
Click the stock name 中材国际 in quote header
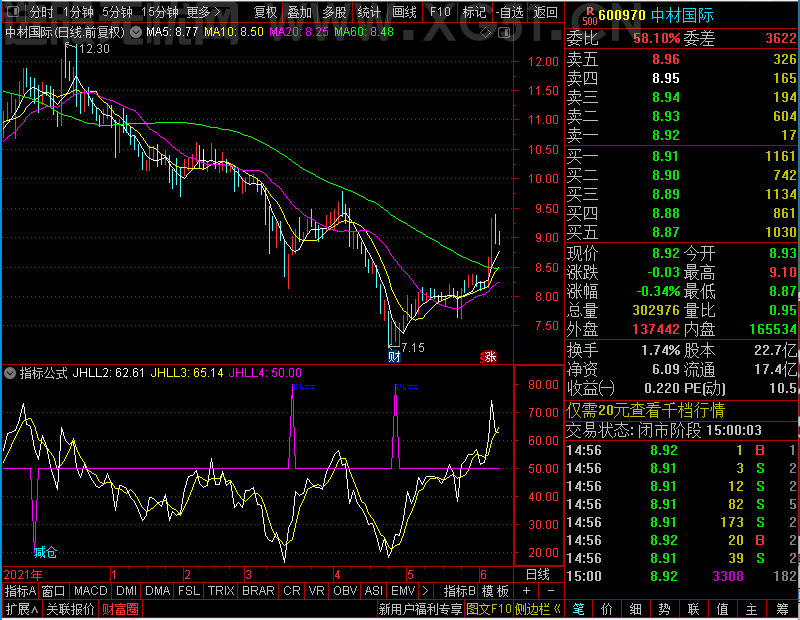pos(682,15)
